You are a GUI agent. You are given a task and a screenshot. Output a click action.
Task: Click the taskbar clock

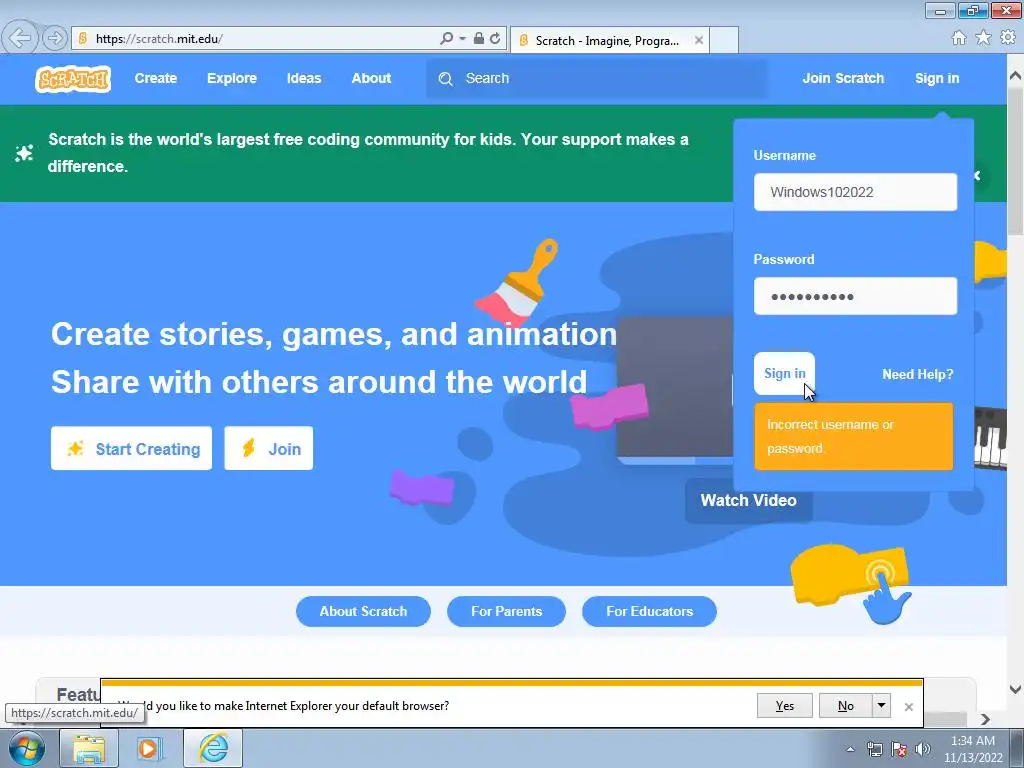click(972, 749)
